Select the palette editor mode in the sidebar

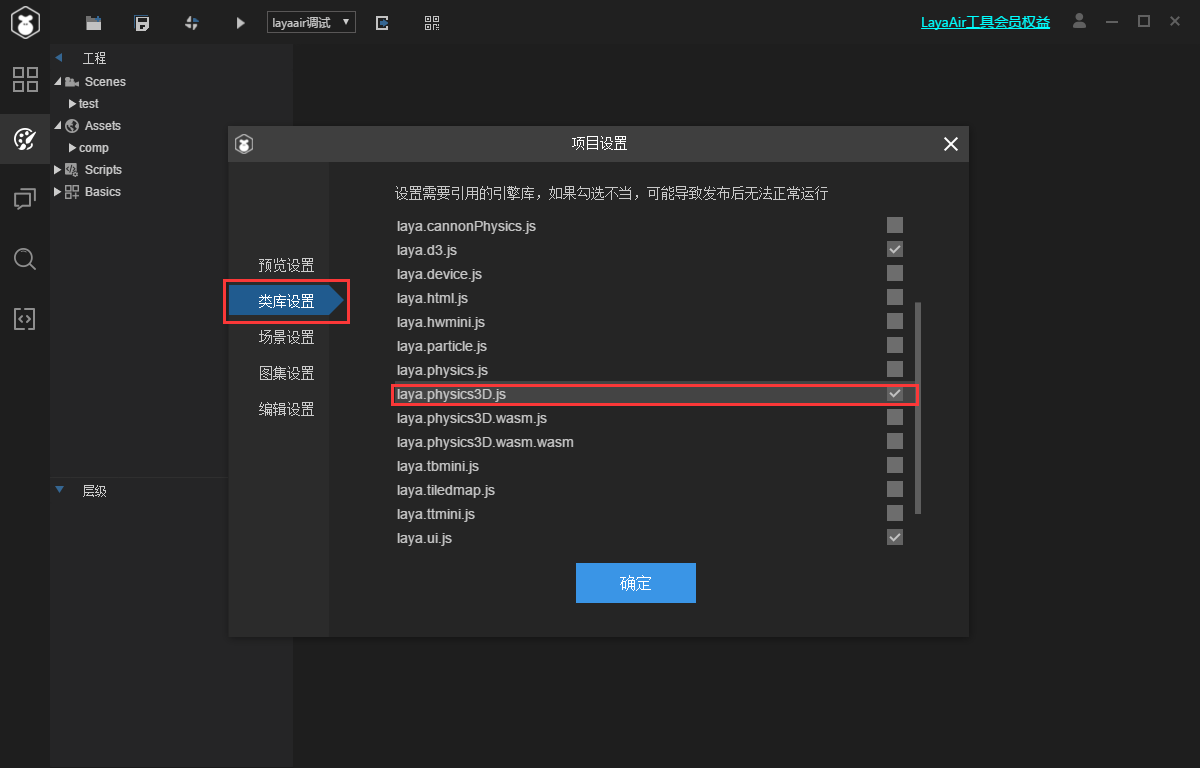pyautogui.click(x=25, y=139)
